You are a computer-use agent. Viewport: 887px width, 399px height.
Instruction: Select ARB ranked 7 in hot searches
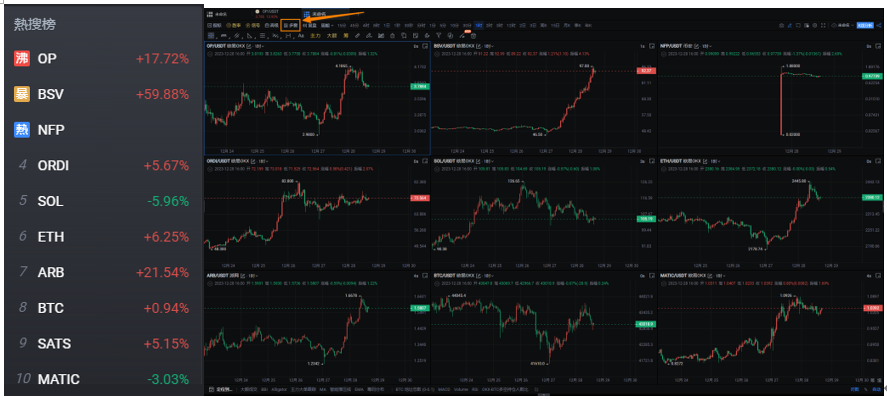click(x=104, y=272)
